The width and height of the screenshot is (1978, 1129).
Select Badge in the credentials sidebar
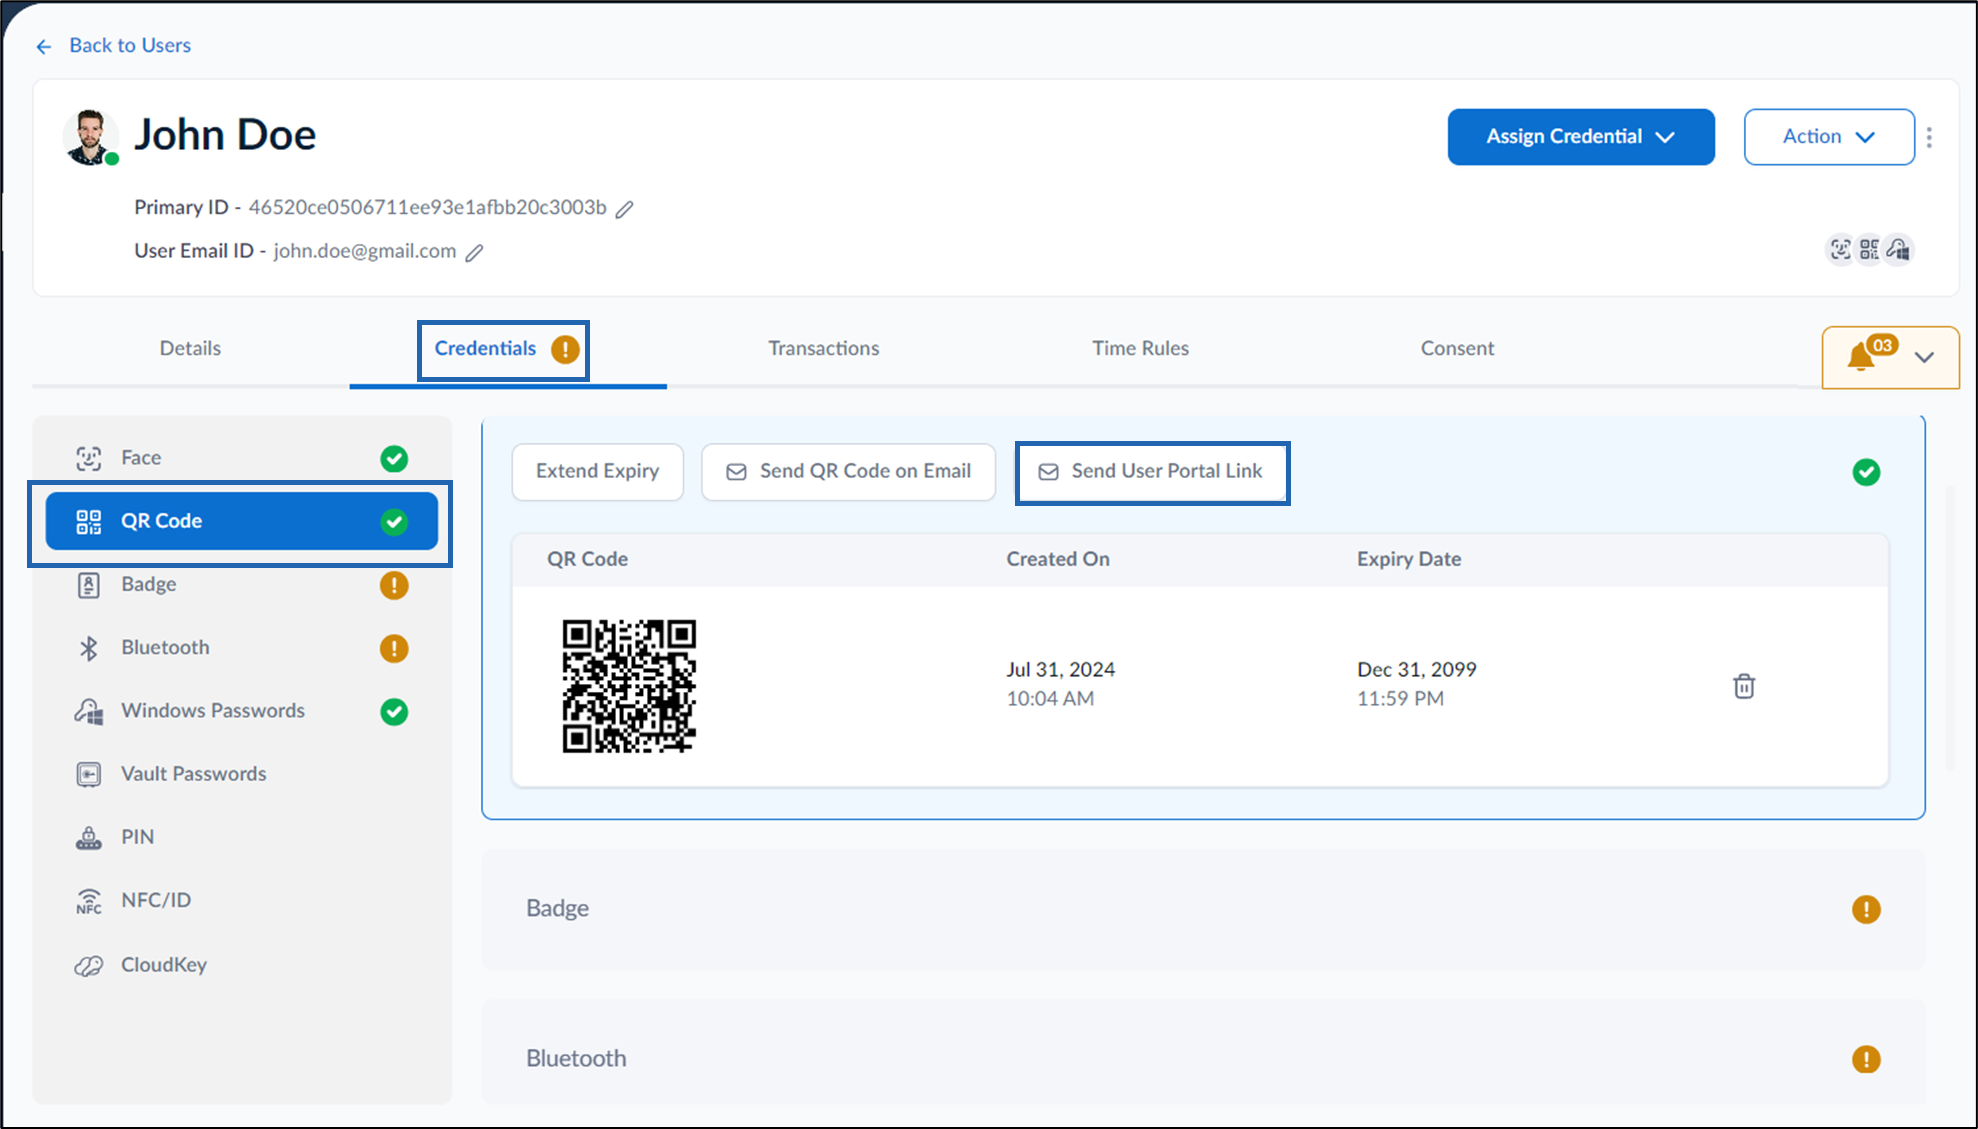(x=242, y=584)
